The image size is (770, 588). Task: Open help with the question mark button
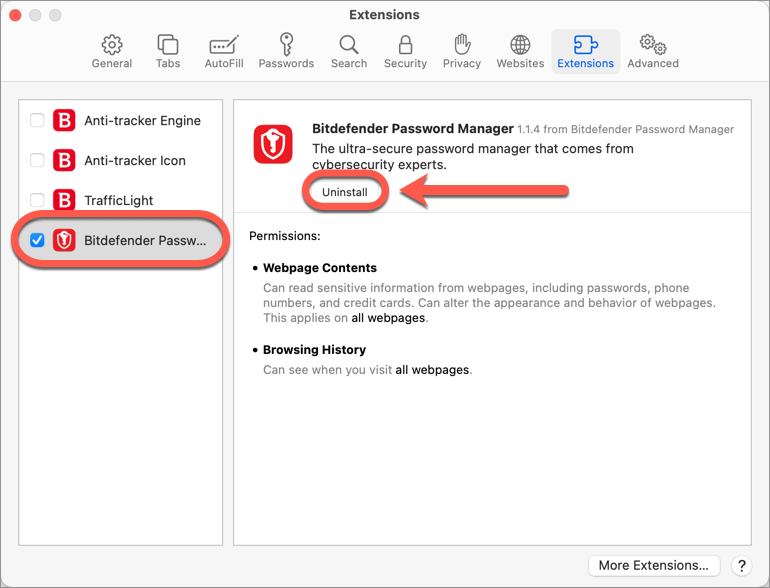coord(742,565)
